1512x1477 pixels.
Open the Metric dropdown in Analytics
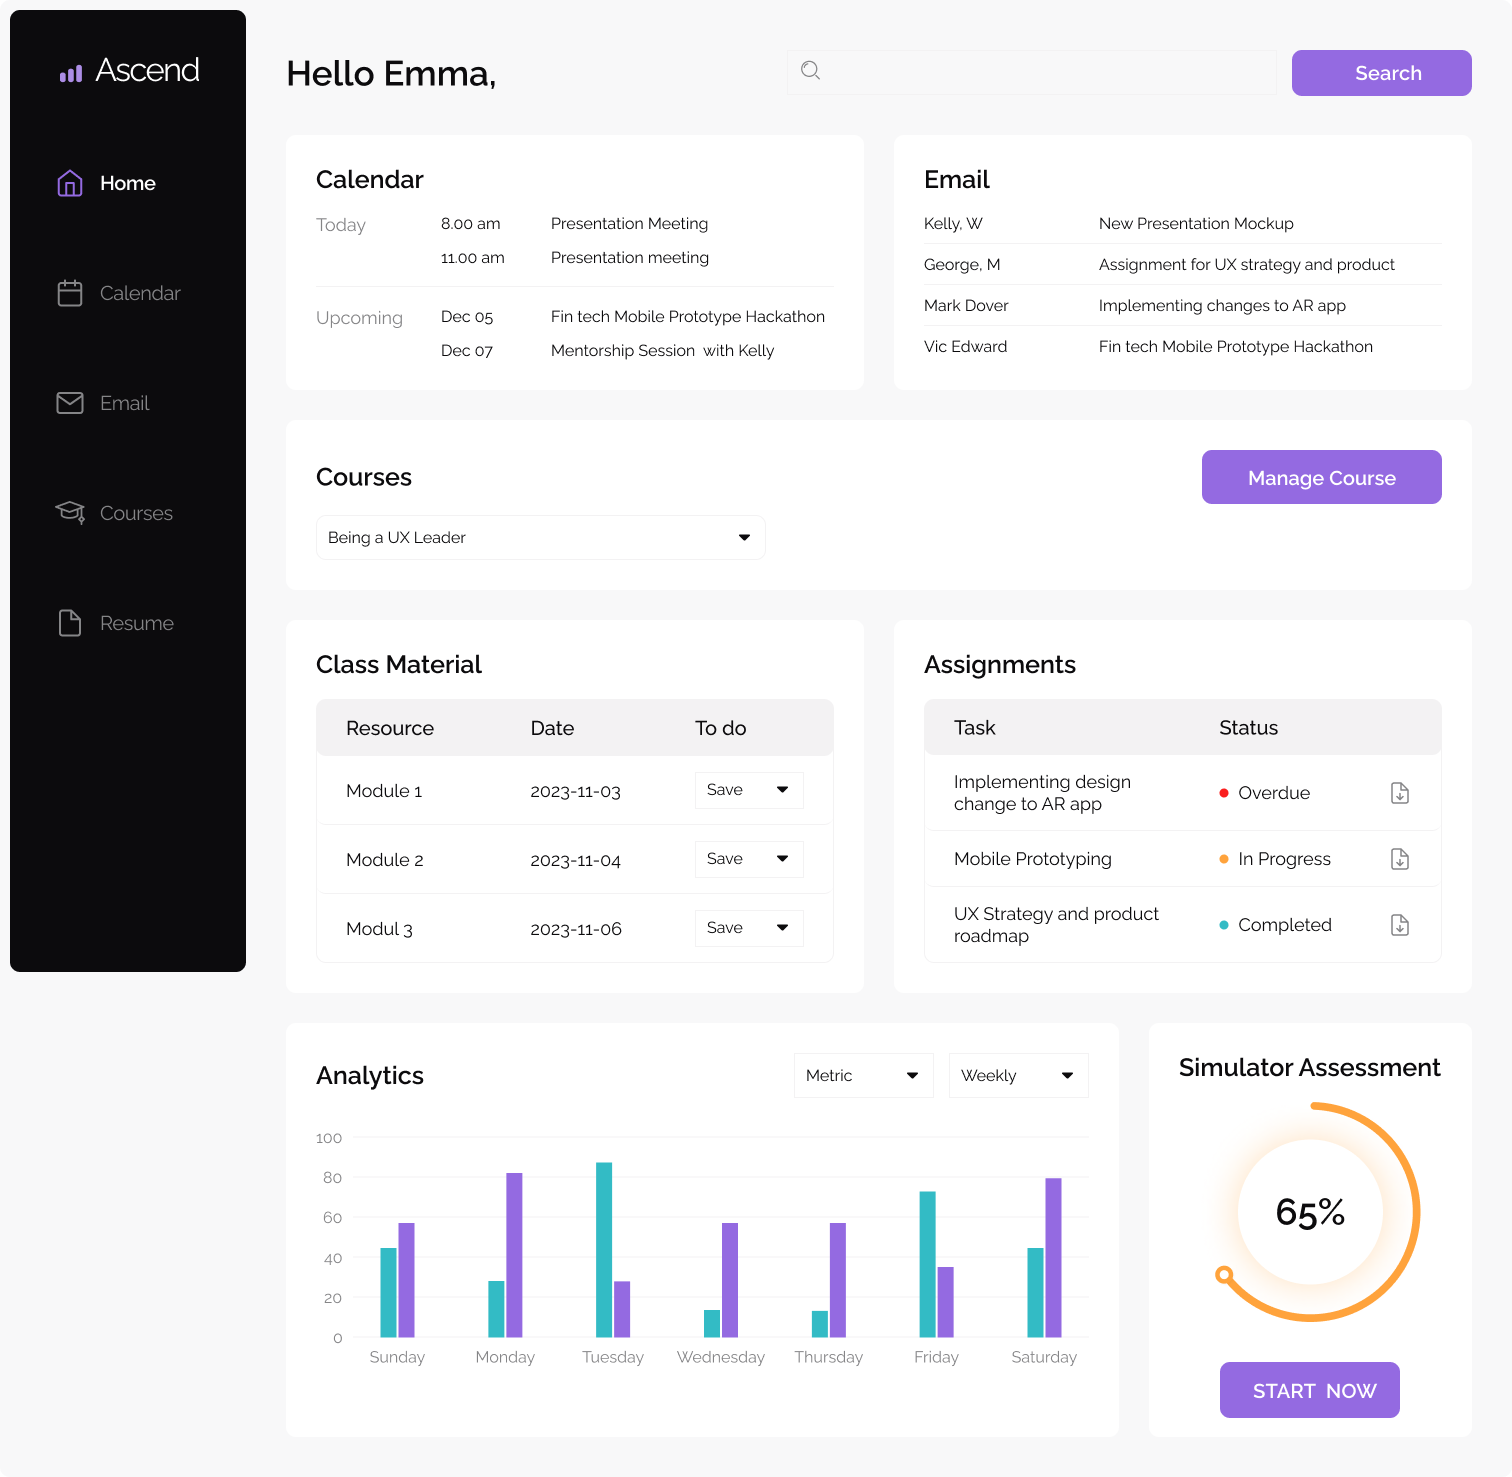[x=864, y=1075]
